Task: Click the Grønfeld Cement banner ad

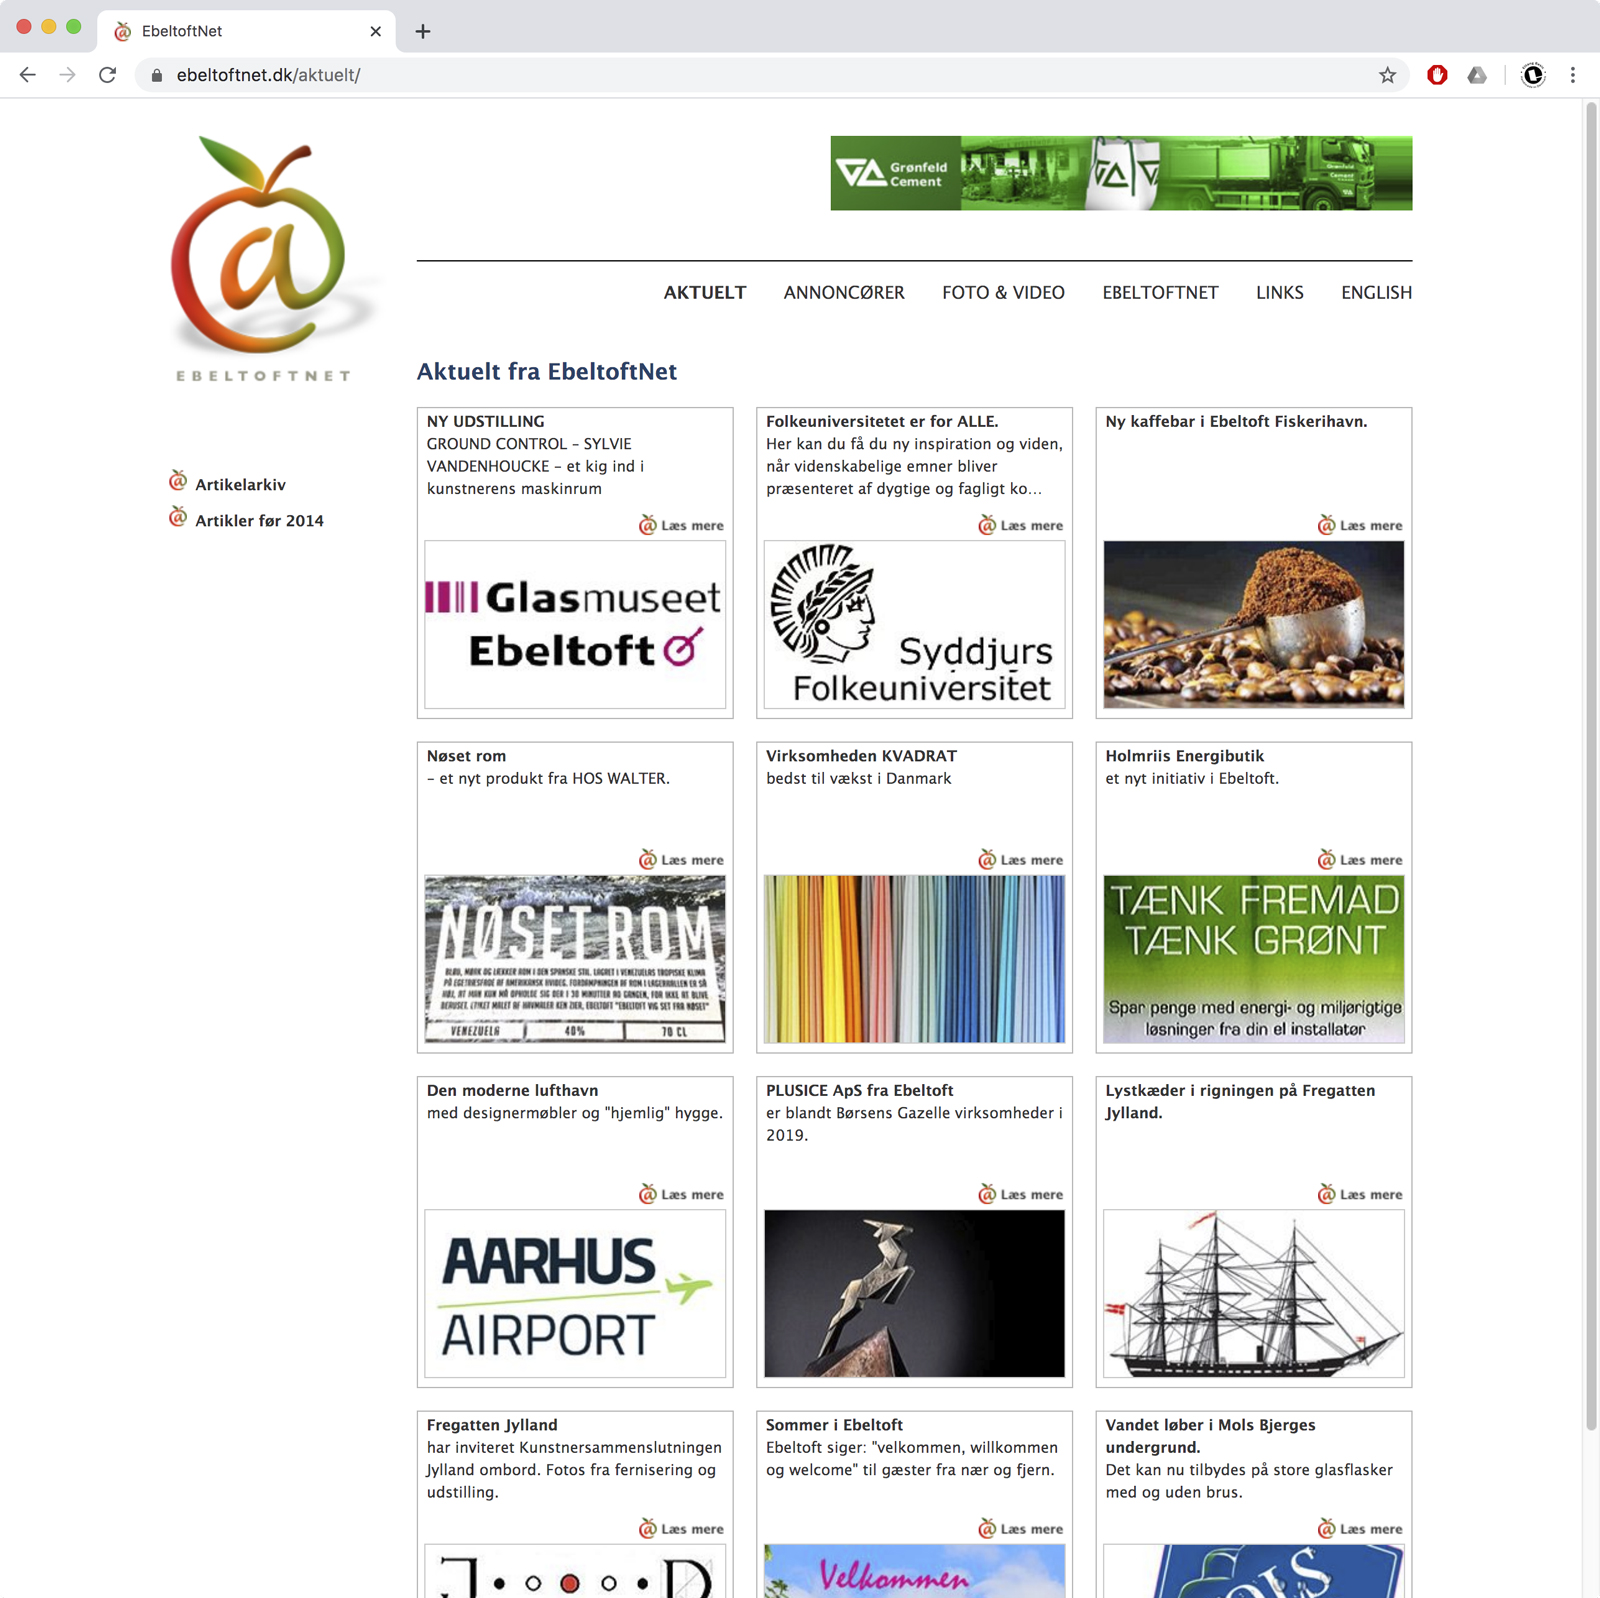Action: point(1121,173)
